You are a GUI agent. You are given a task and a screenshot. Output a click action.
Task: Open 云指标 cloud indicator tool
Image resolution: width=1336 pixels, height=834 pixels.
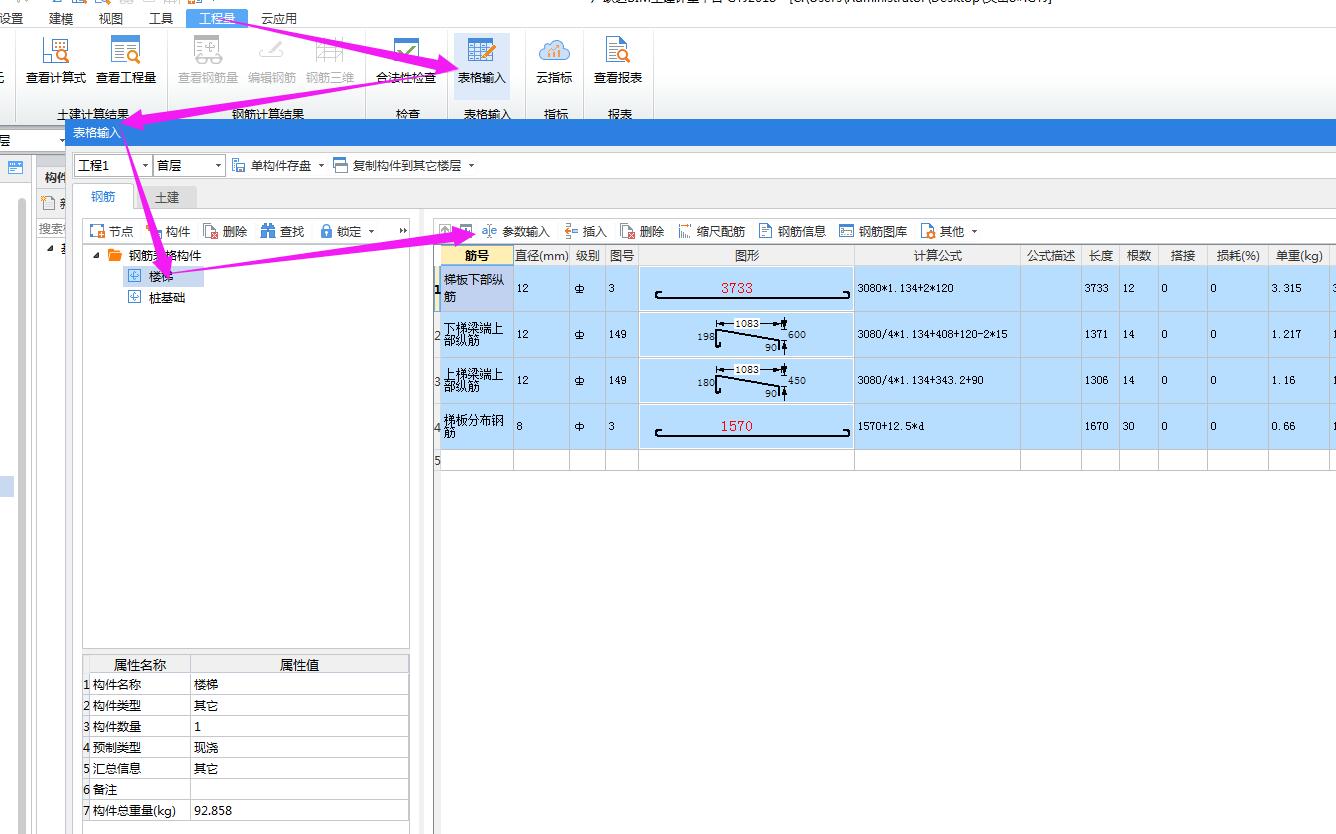click(x=554, y=60)
